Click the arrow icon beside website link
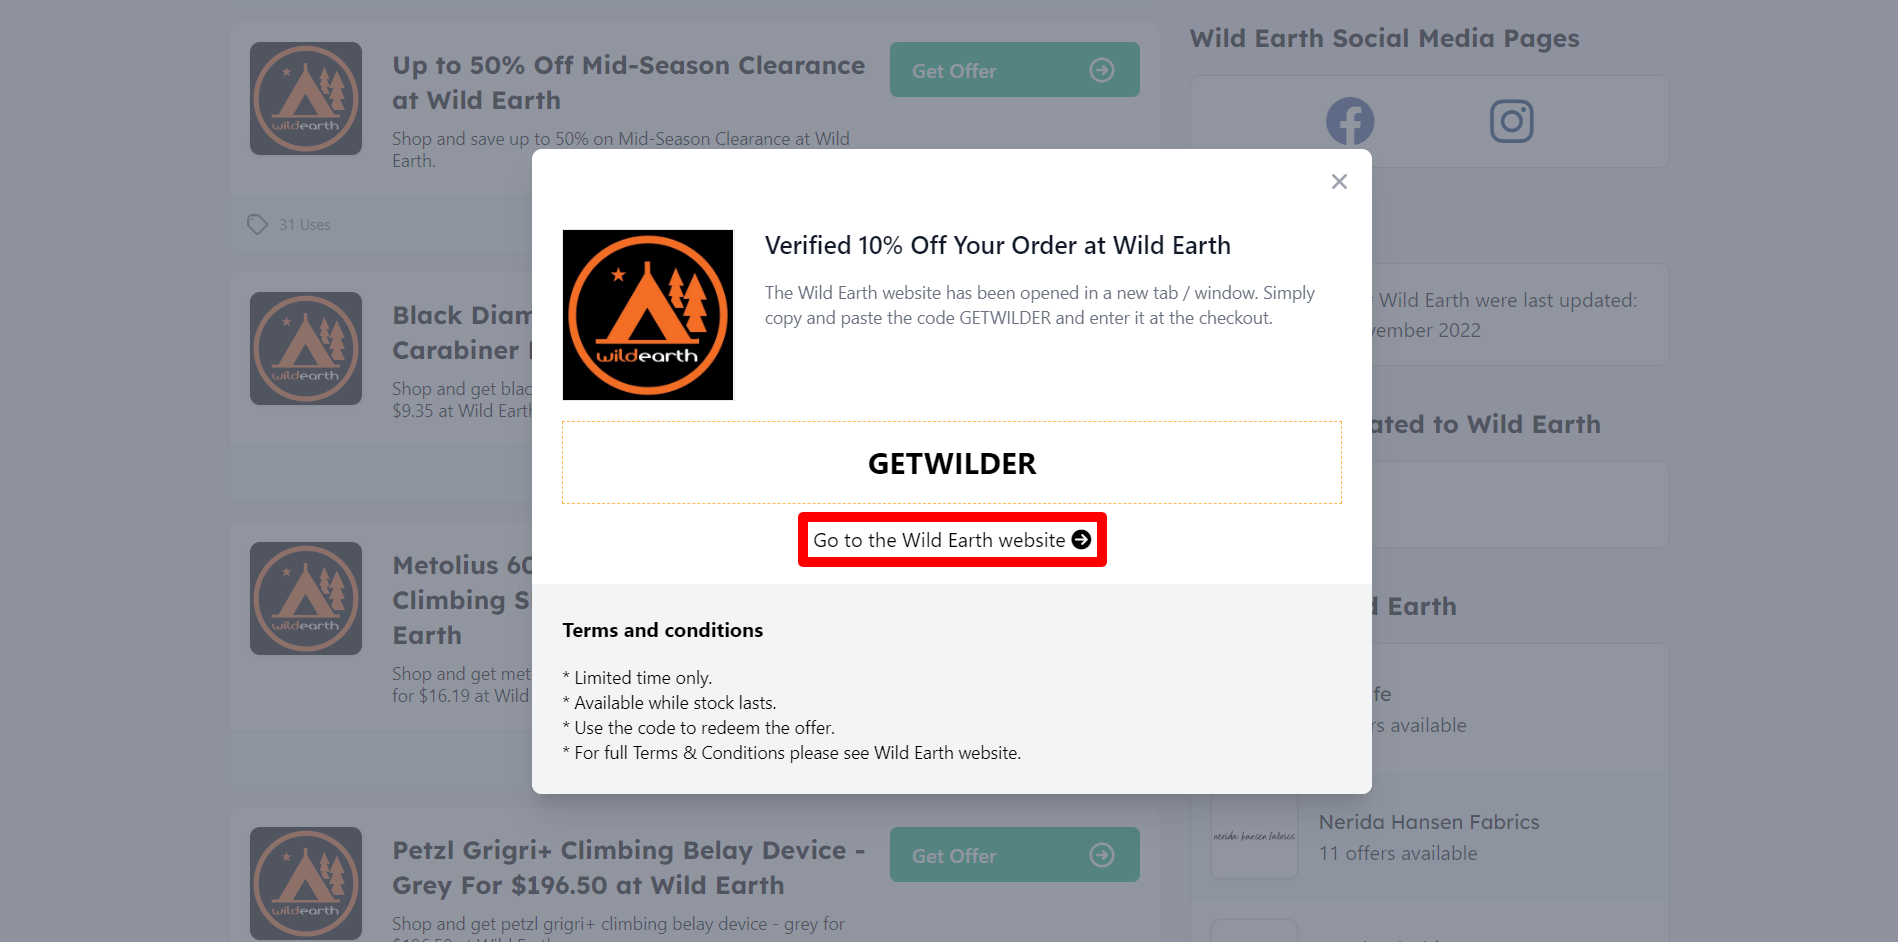The height and width of the screenshot is (942, 1898). pos(1081,540)
